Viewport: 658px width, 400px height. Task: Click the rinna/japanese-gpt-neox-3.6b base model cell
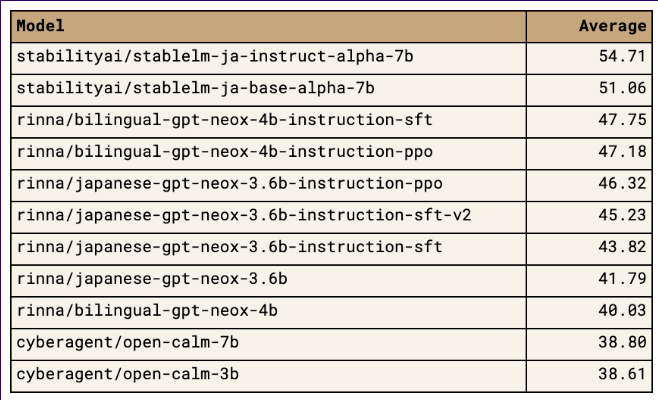[269, 281]
